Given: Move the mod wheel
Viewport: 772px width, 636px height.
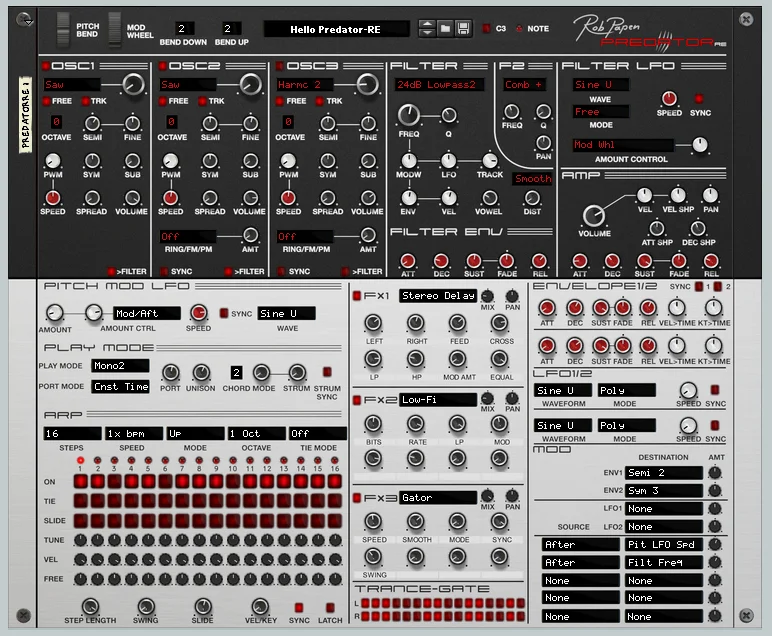Looking at the screenshot, I should (115, 29).
